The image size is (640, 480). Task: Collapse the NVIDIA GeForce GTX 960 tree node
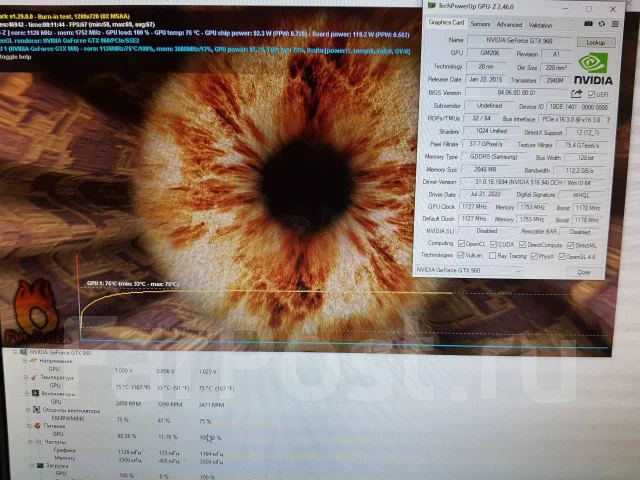[x=16, y=352]
